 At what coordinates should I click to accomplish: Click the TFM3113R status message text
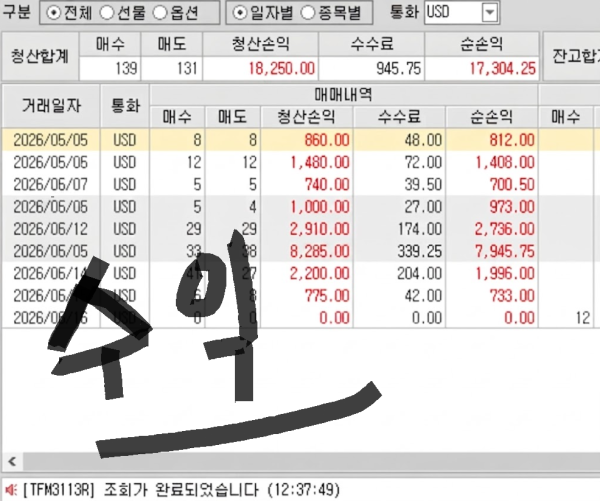pyautogui.click(x=181, y=490)
